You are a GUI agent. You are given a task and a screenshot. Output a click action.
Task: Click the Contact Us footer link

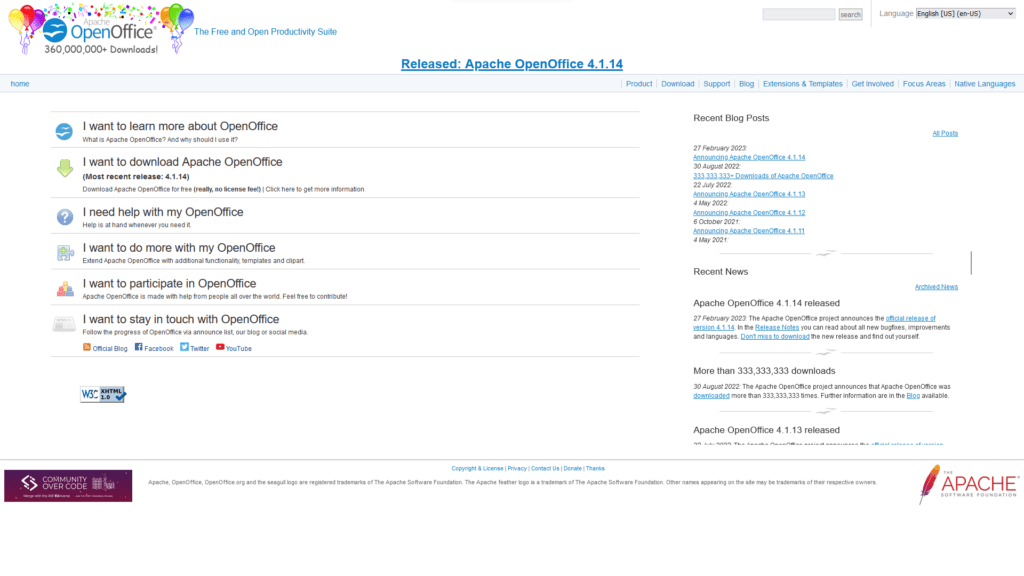pos(545,468)
